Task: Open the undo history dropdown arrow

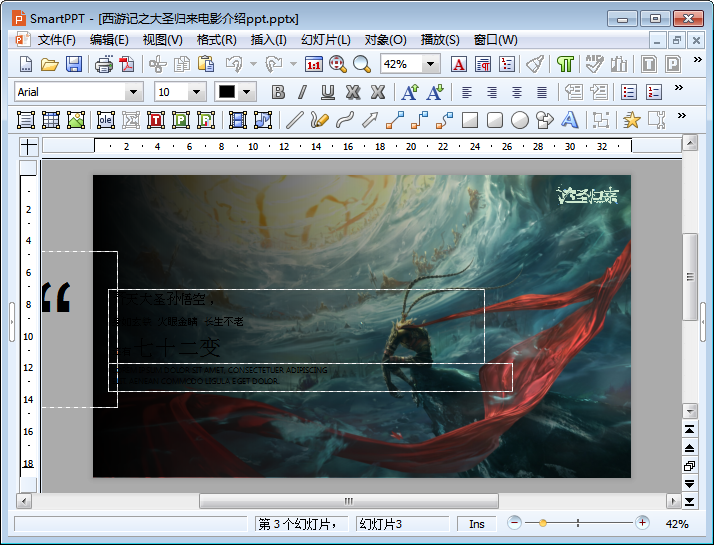Action: click(x=253, y=64)
